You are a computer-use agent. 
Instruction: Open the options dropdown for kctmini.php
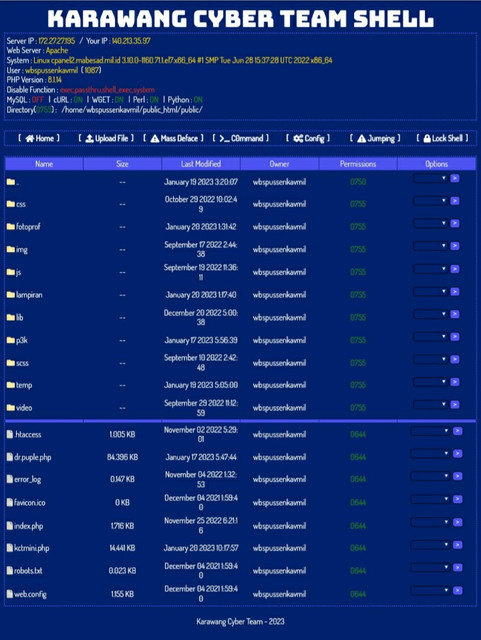click(x=430, y=544)
